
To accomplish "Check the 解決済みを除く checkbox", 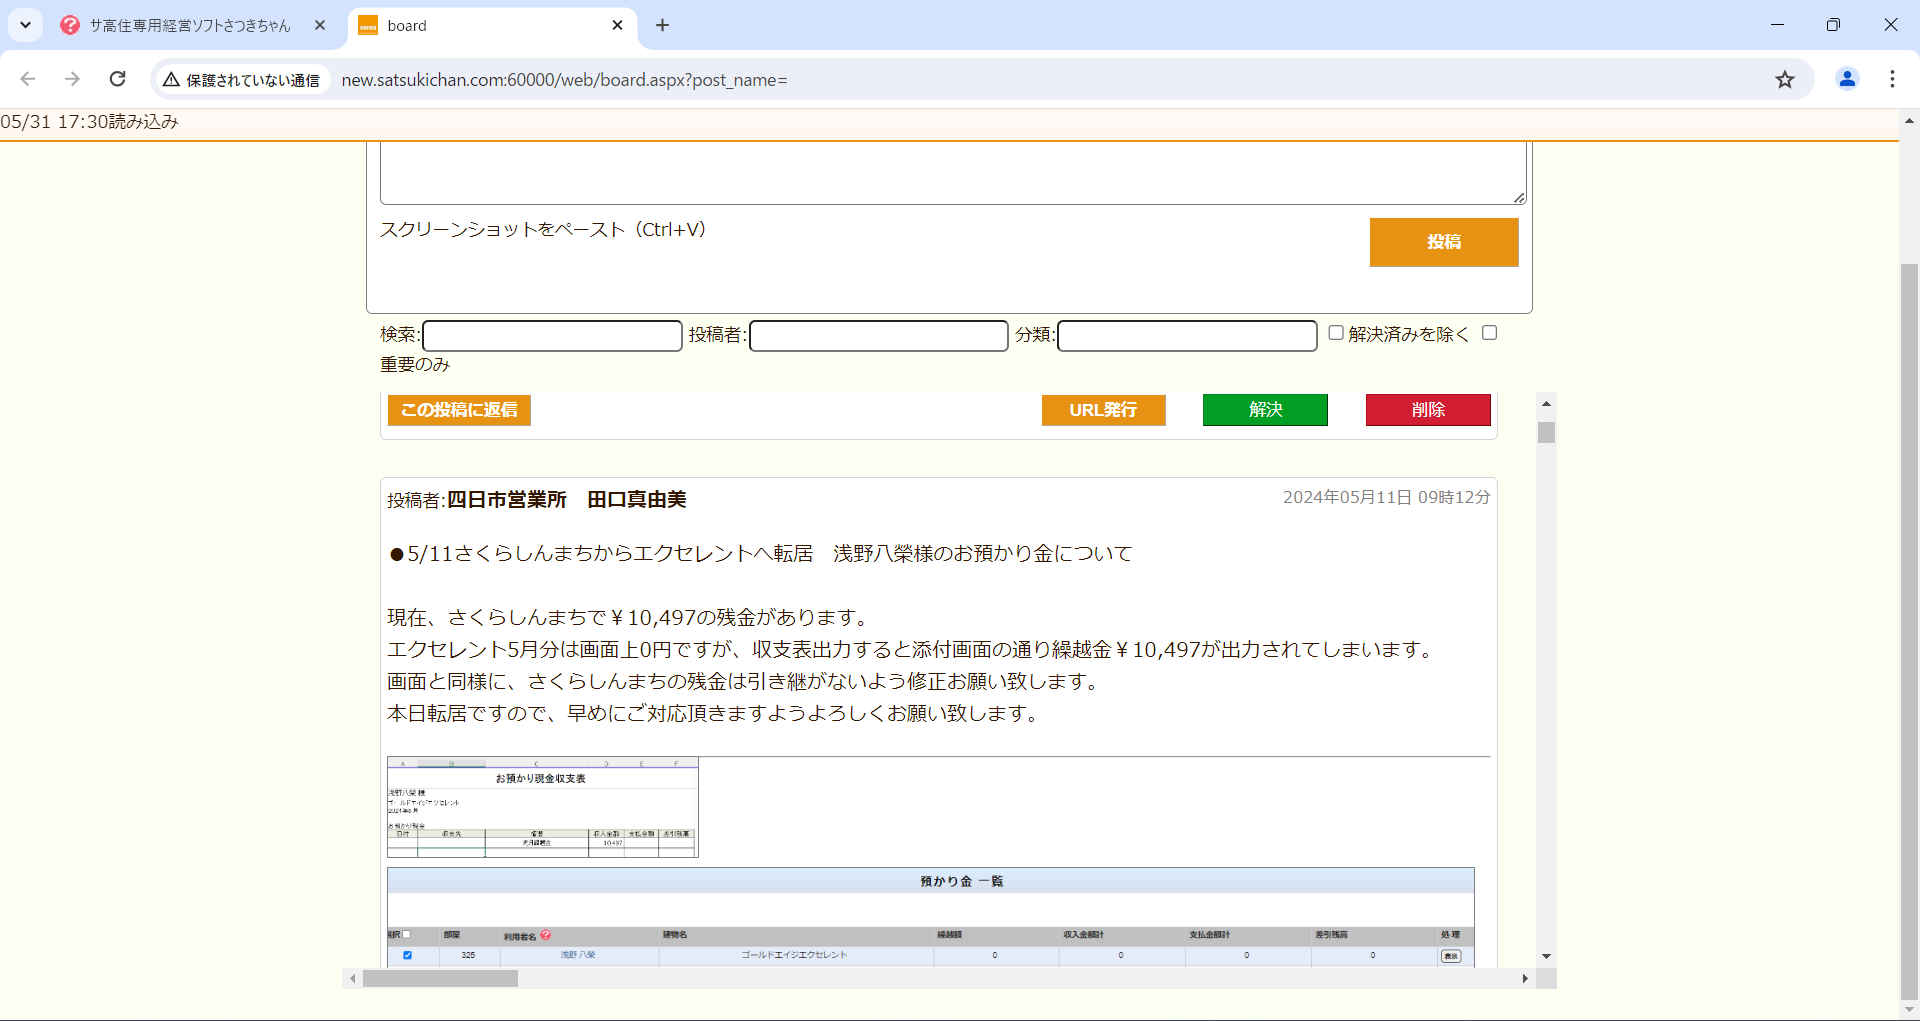I will pos(1336,333).
